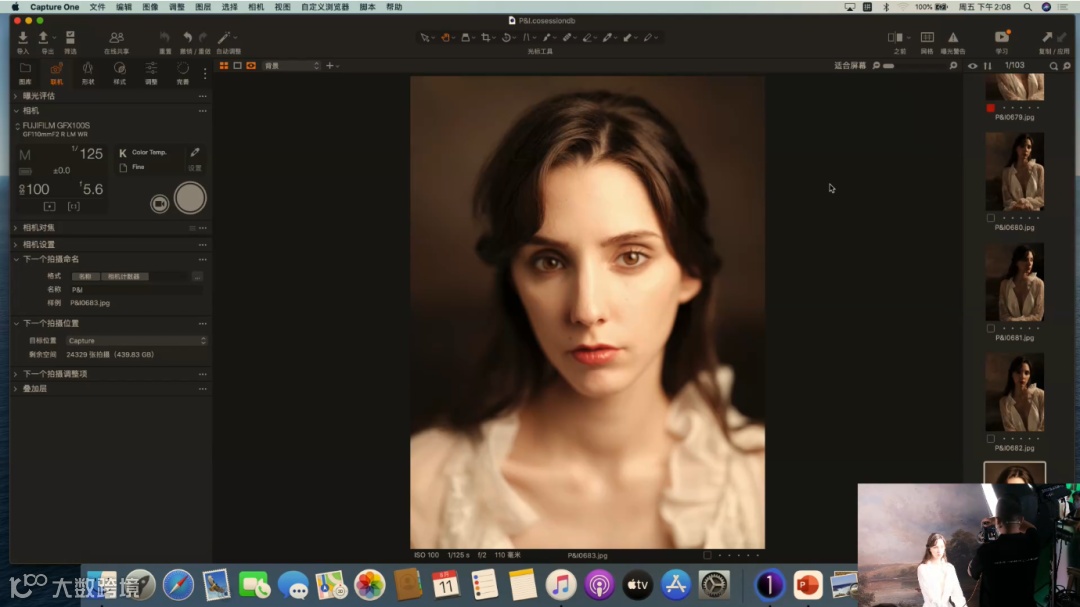Select the rotate straighten tool
This screenshot has height=607, width=1080.
[507, 38]
